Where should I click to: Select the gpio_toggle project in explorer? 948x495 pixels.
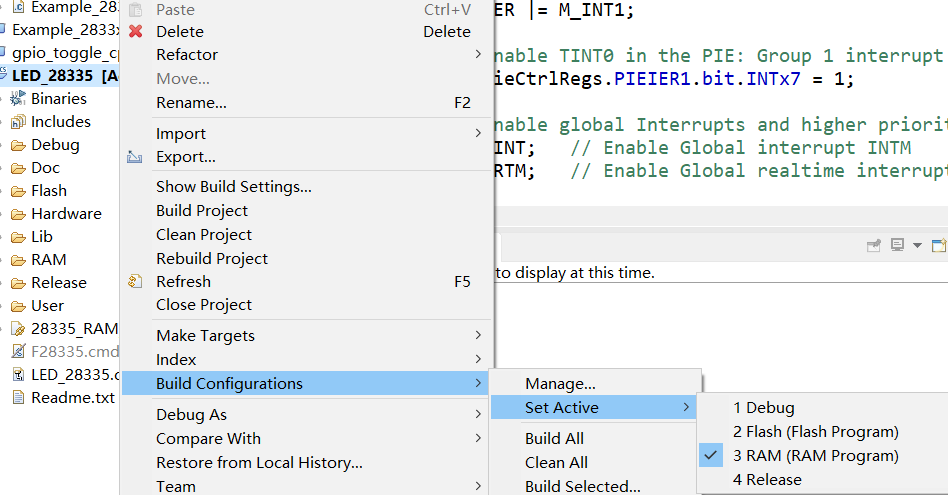[65, 53]
